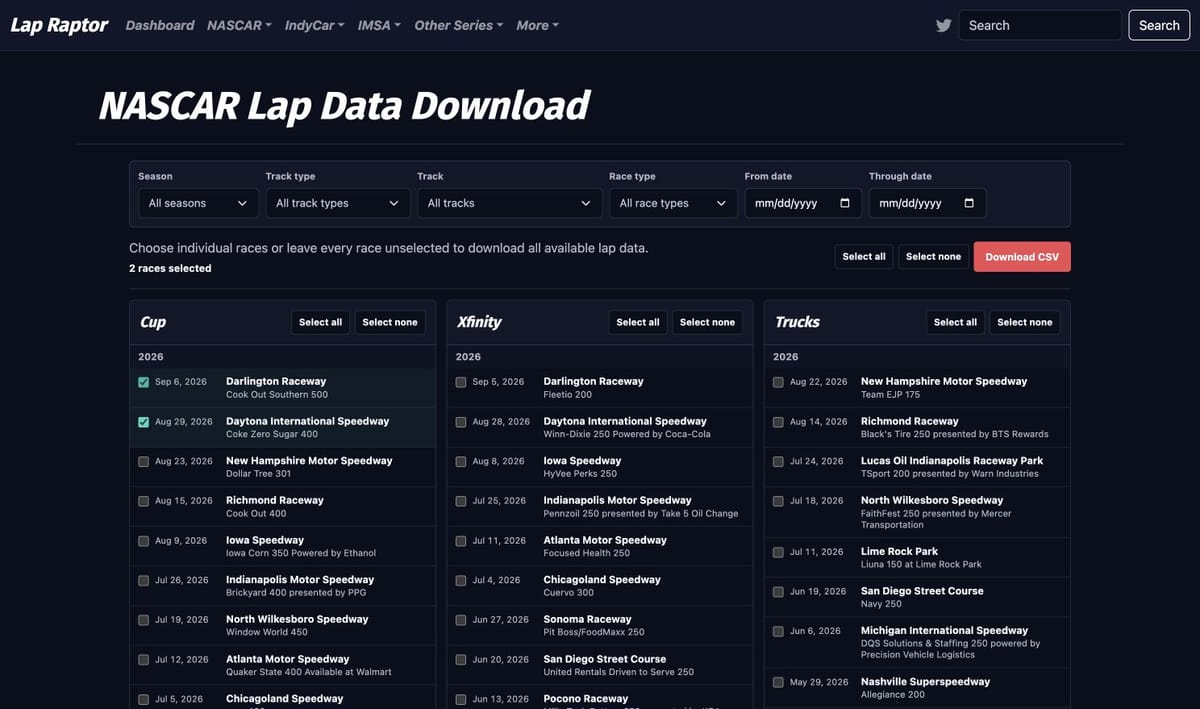This screenshot has height=709, width=1200.
Task: Click North Wilkesboro Speedway Window World 450 row
Action: pos(283,626)
